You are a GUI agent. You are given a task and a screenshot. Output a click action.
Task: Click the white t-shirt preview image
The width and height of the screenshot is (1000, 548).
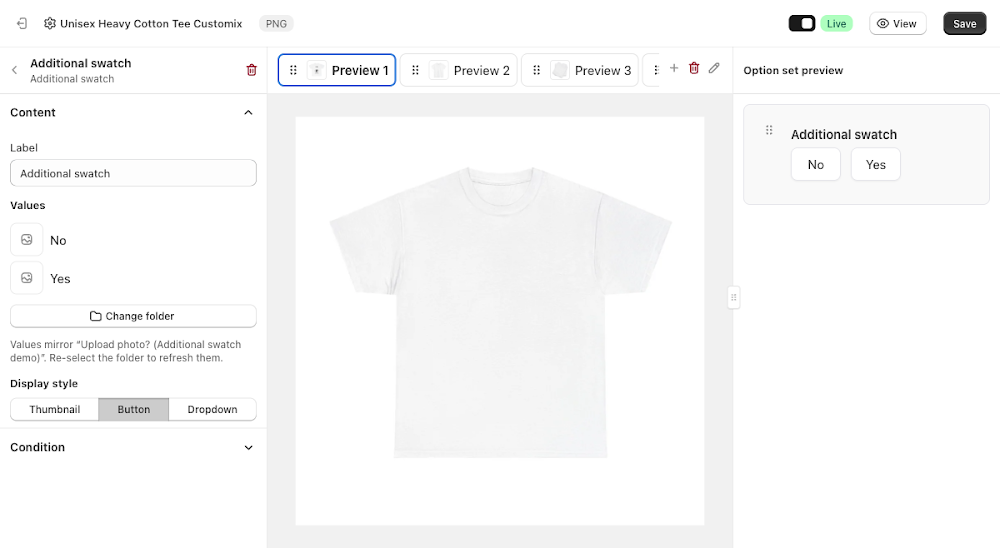[500, 313]
